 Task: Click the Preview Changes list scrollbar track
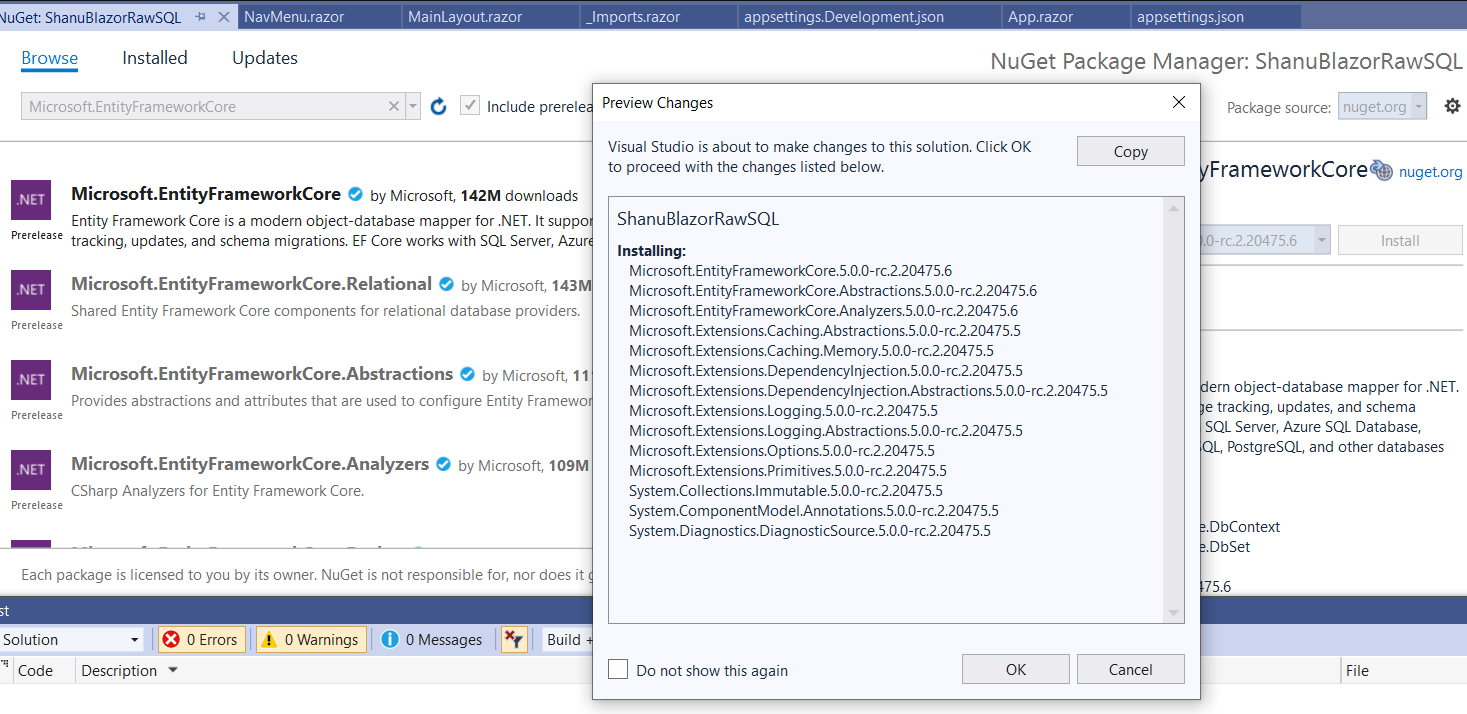click(1175, 410)
